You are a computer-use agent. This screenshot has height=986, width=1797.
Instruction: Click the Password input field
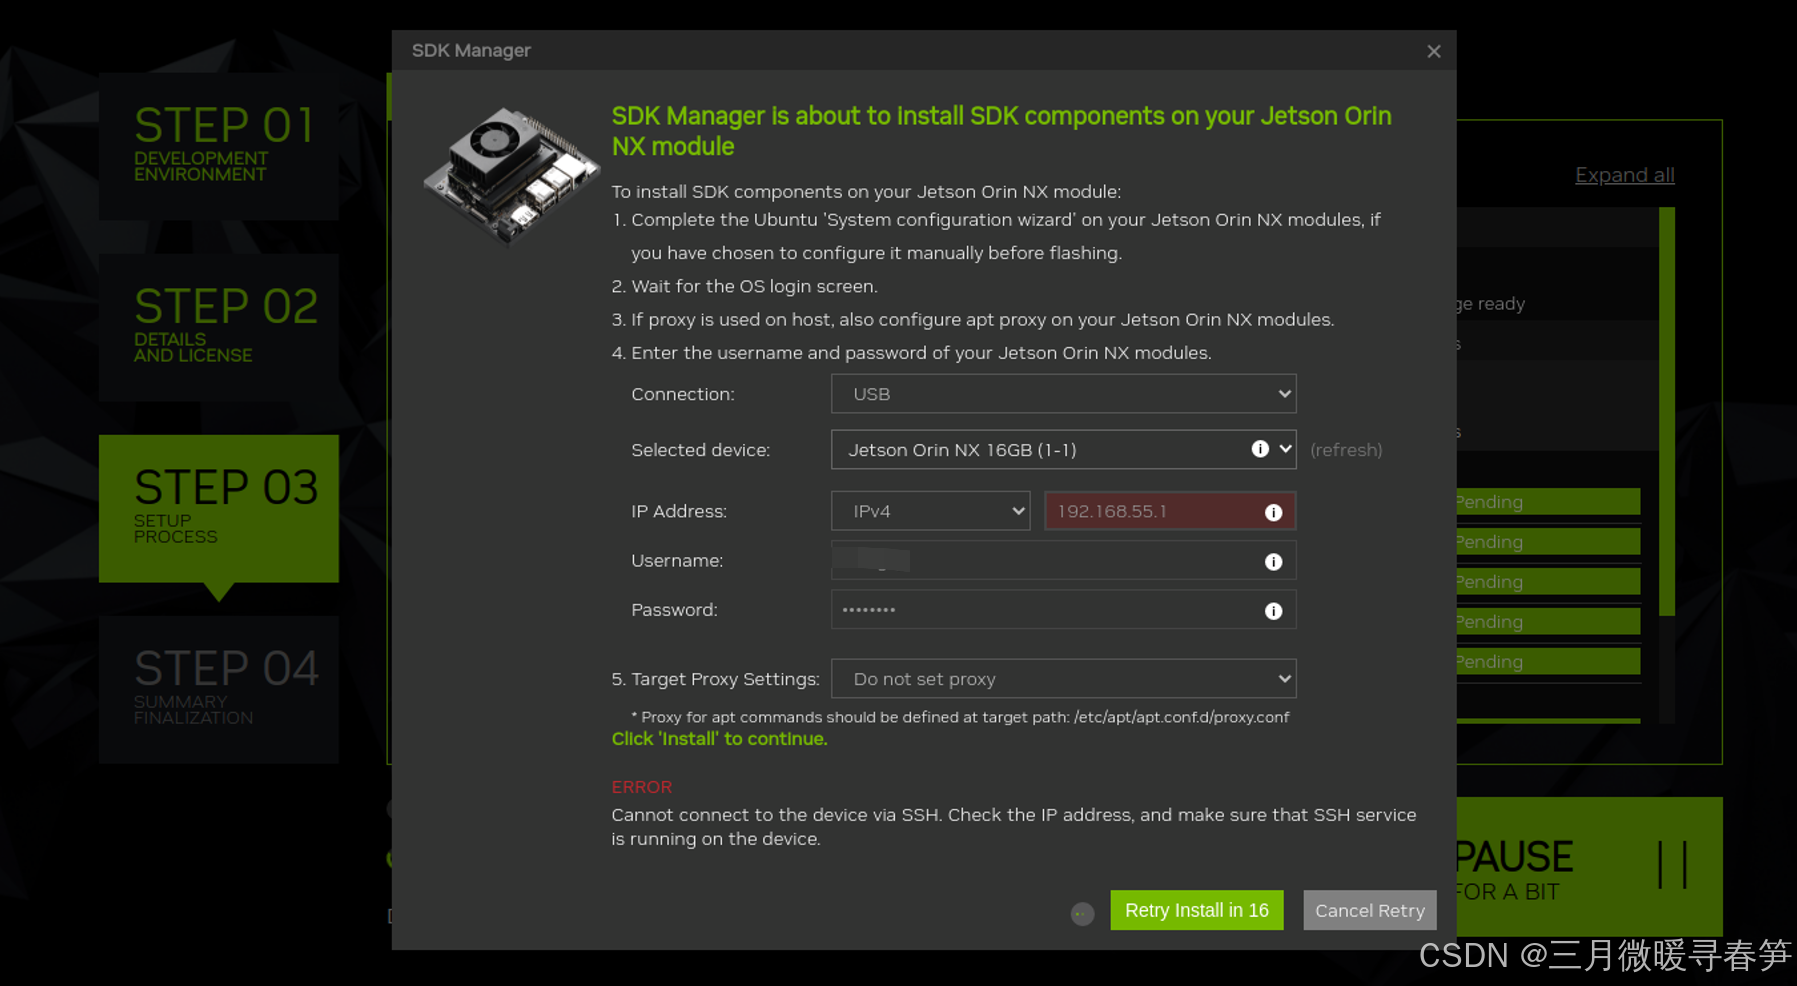point(1063,610)
